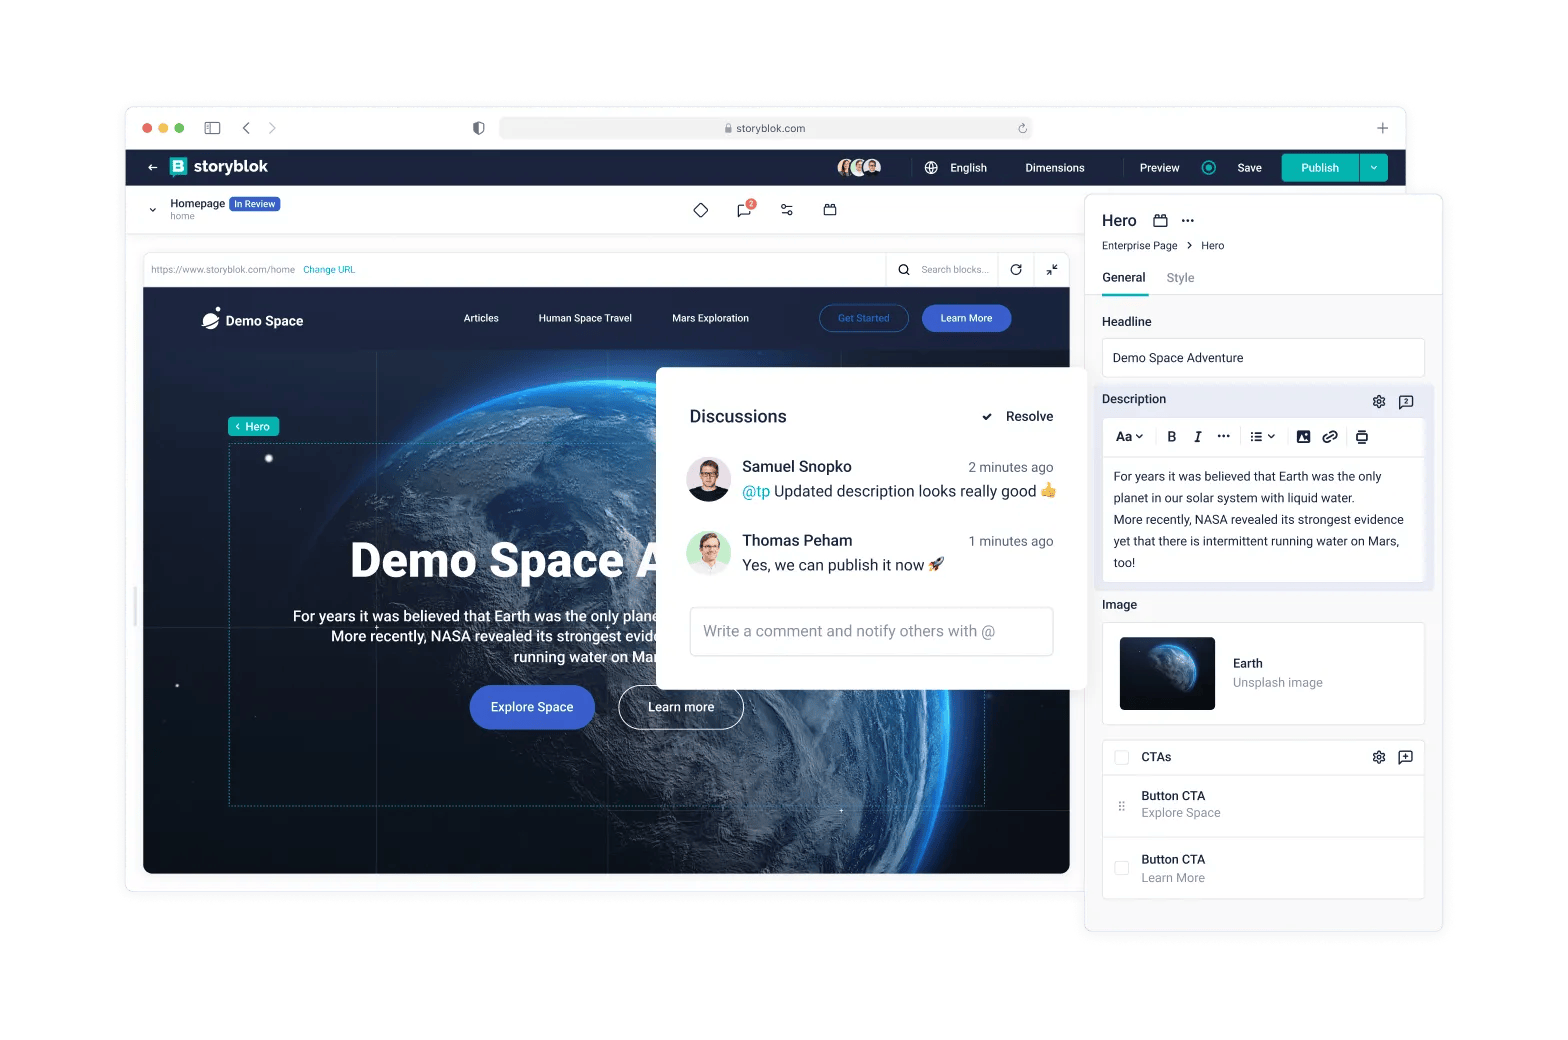Image resolution: width=1568 pixels, height=1040 pixels.
Task: Open the English language dropdown
Action: pyautogui.click(x=968, y=168)
